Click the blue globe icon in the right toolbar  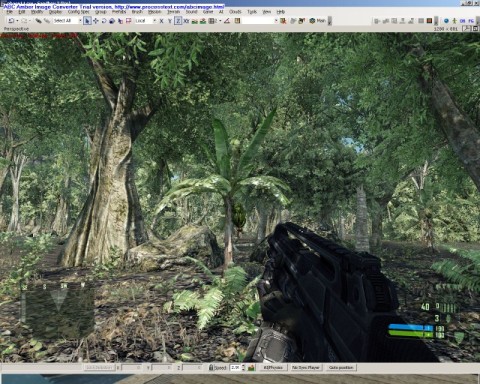446,21
